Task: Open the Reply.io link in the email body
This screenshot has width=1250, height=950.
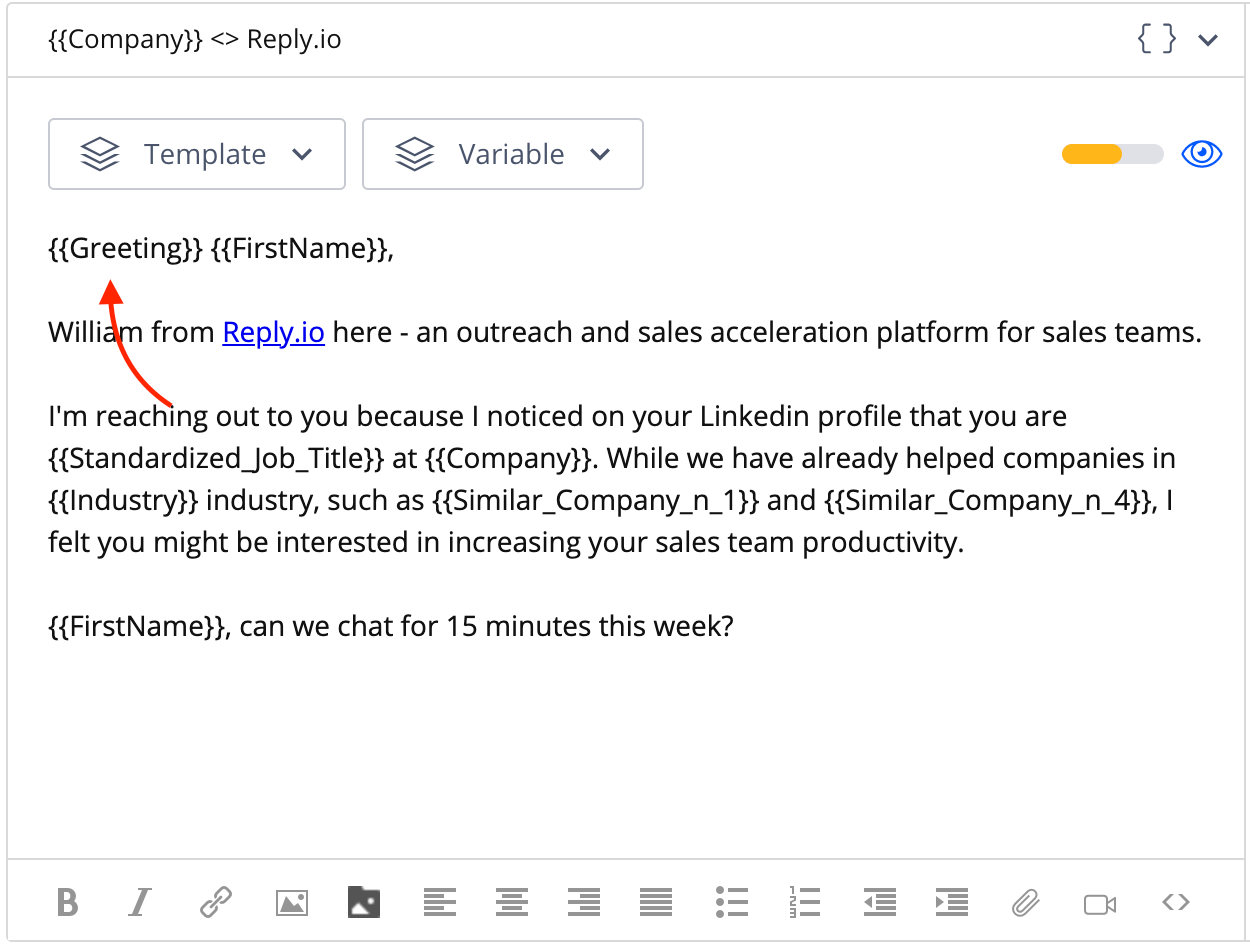Action: pyautogui.click(x=274, y=332)
